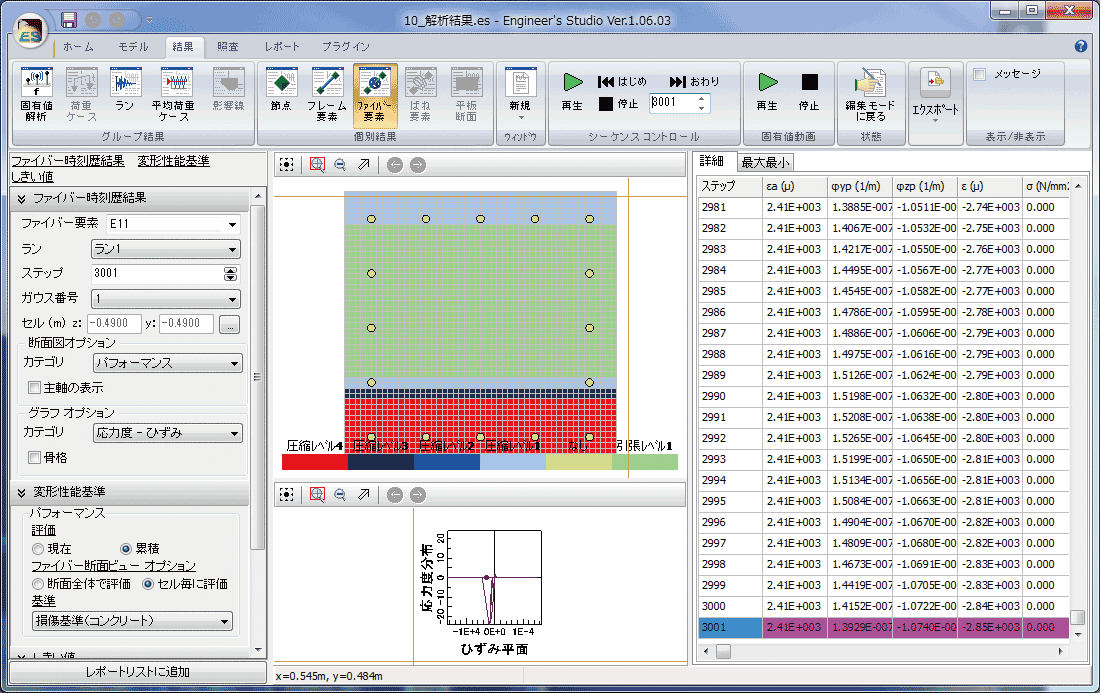The width and height of the screenshot is (1100, 693).
Task: Click the Engineer's Studio application button
Action: 30,32
